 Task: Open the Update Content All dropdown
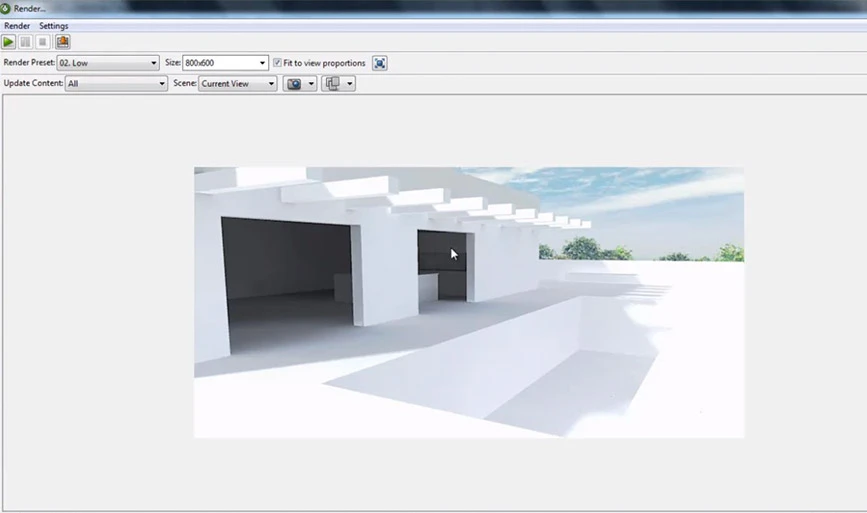116,83
